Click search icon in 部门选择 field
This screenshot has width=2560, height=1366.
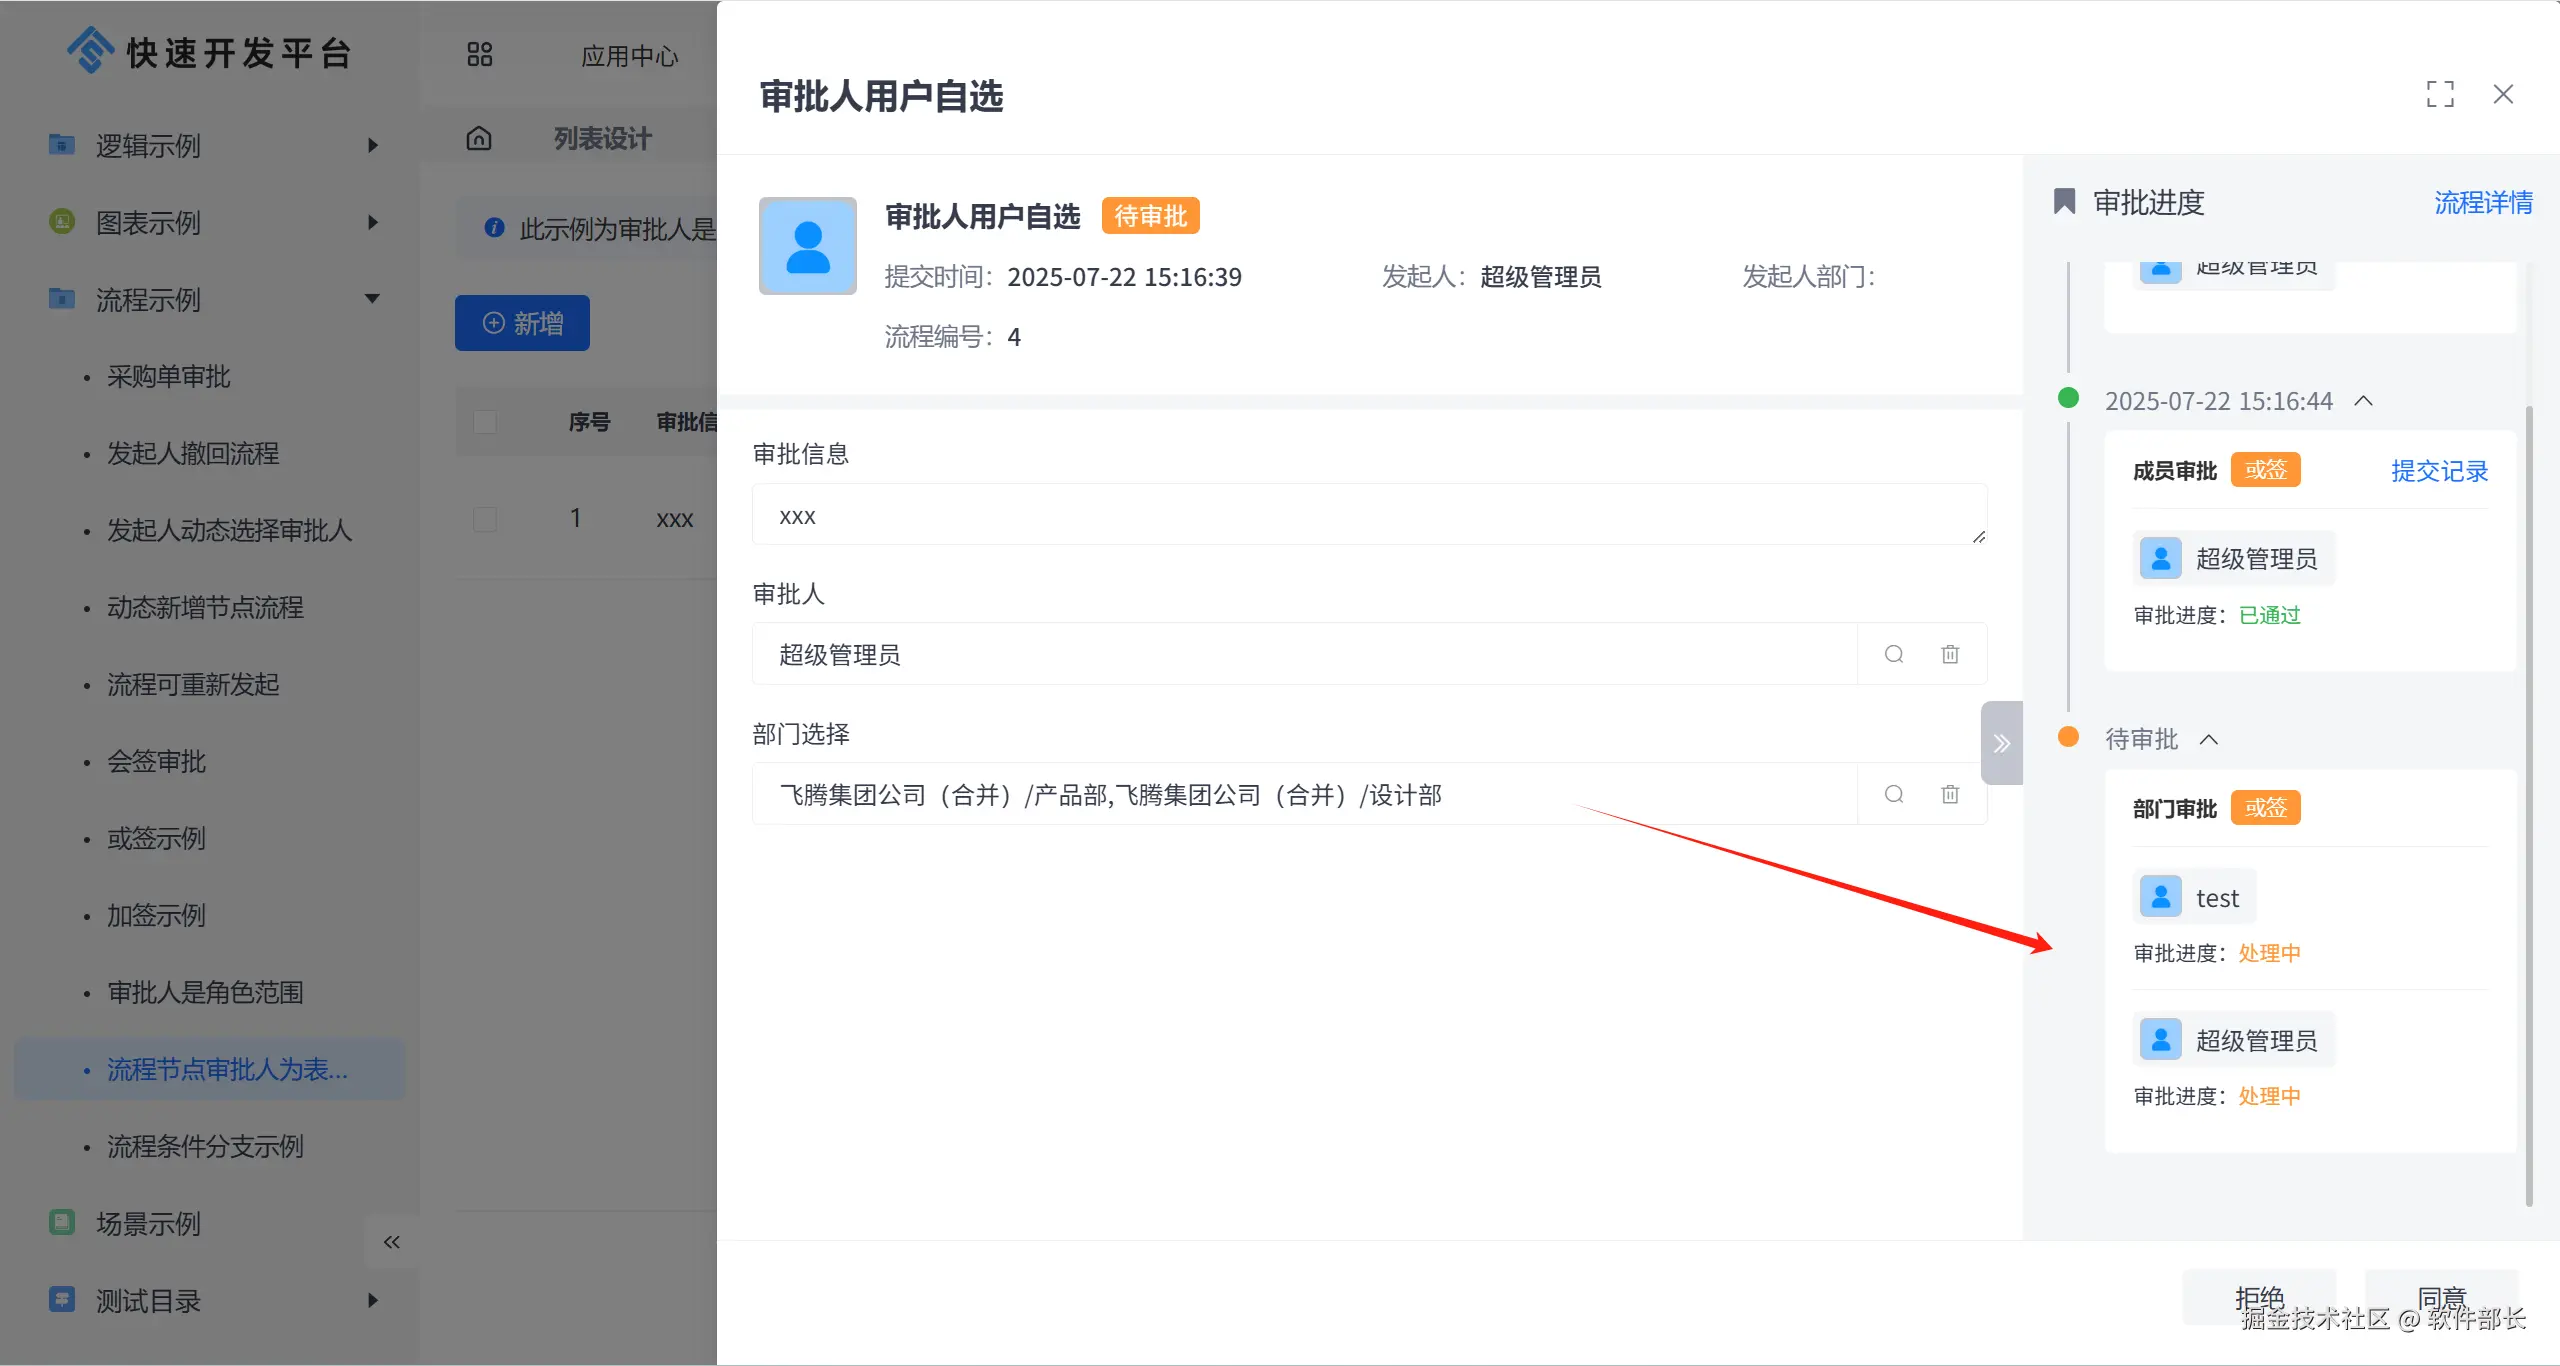pyautogui.click(x=1894, y=794)
